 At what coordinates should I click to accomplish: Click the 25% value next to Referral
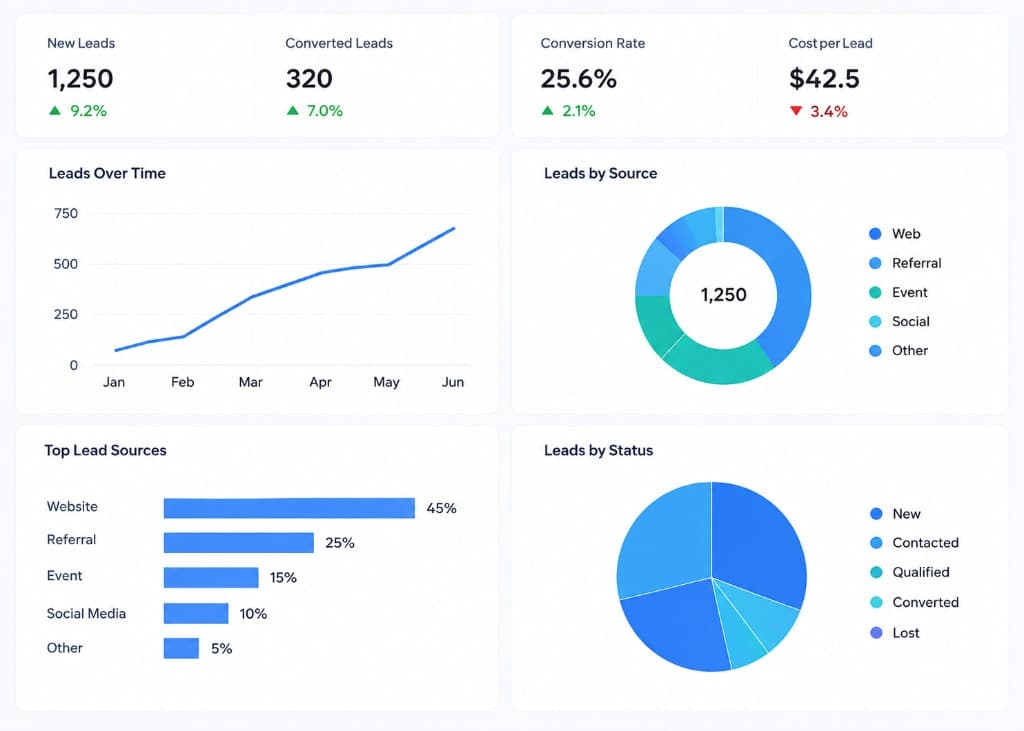[x=340, y=543]
